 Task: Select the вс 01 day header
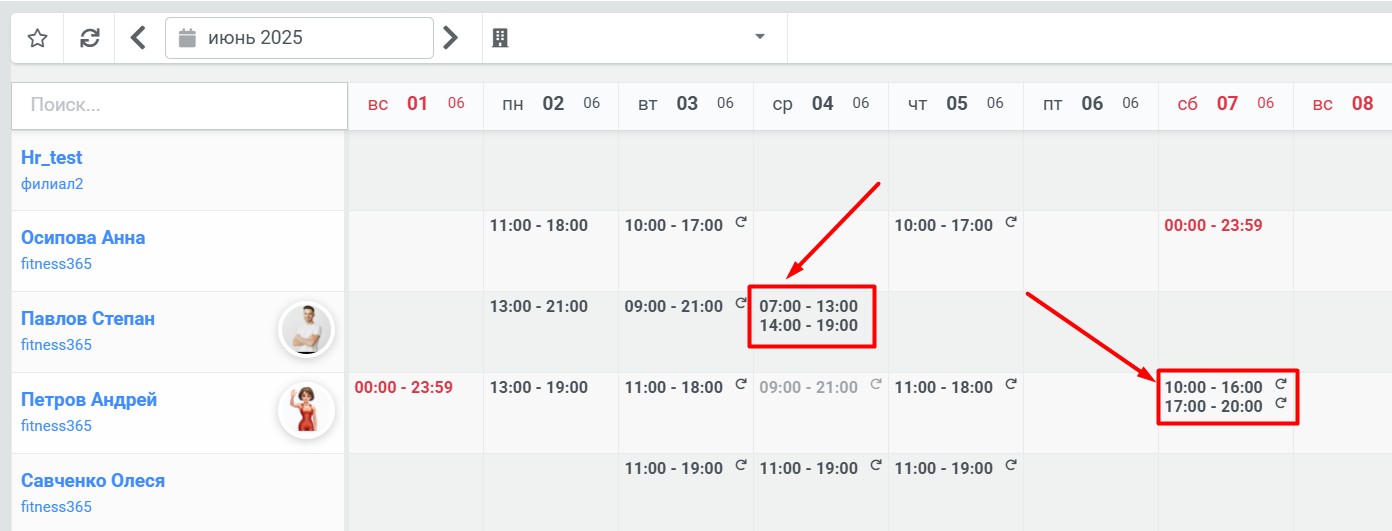pos(416,103)
